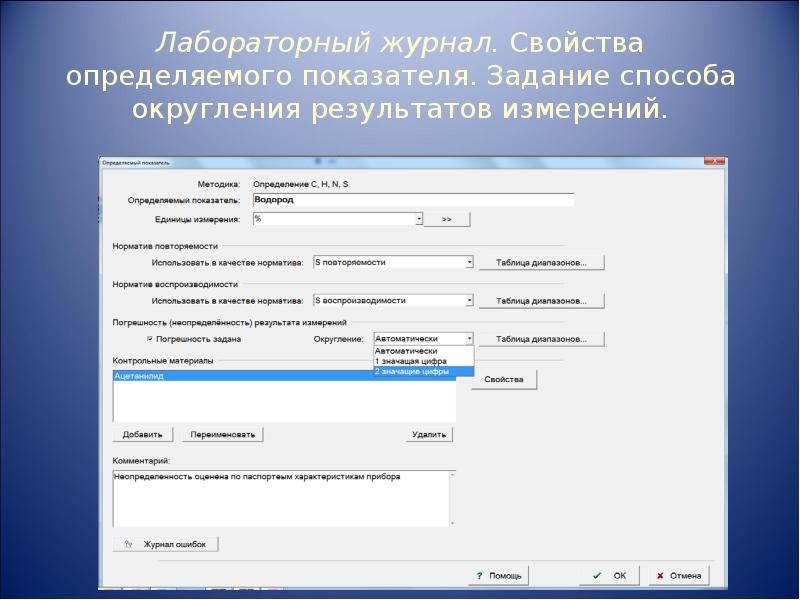Click the >> button beside units field

(x=447, y=219)
